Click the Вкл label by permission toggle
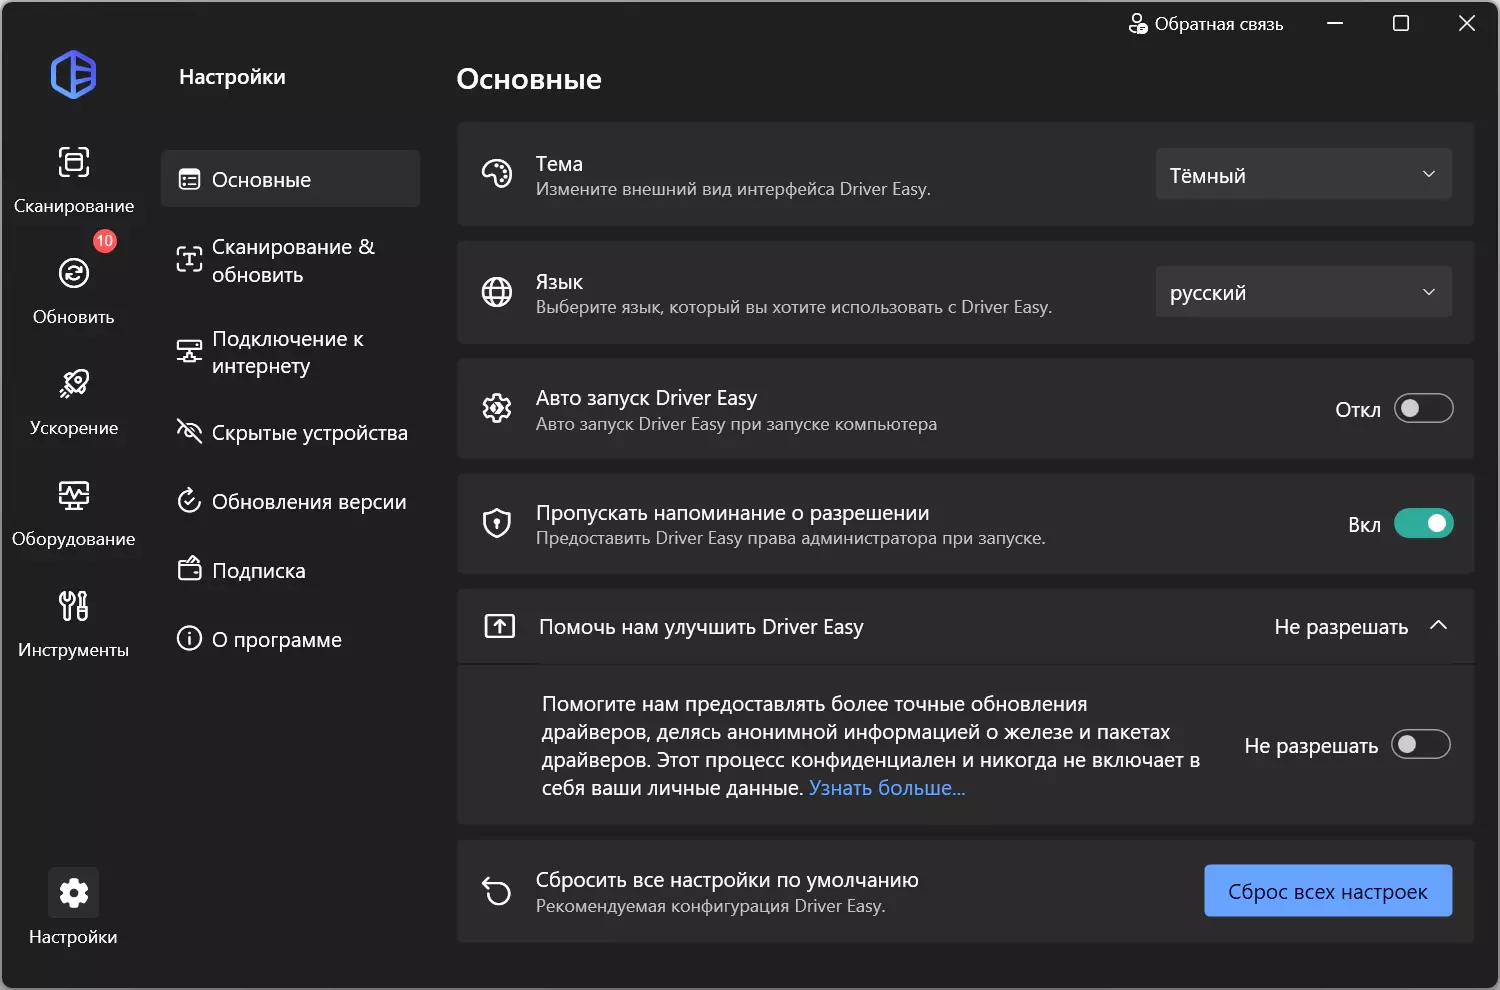 click(x=1364, y=524)
